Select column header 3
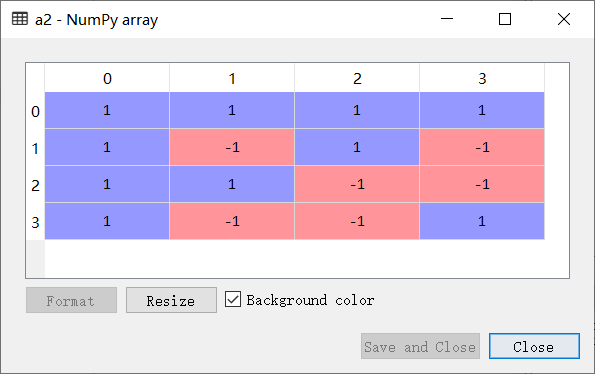595x374 pixels. click(482, 78)
